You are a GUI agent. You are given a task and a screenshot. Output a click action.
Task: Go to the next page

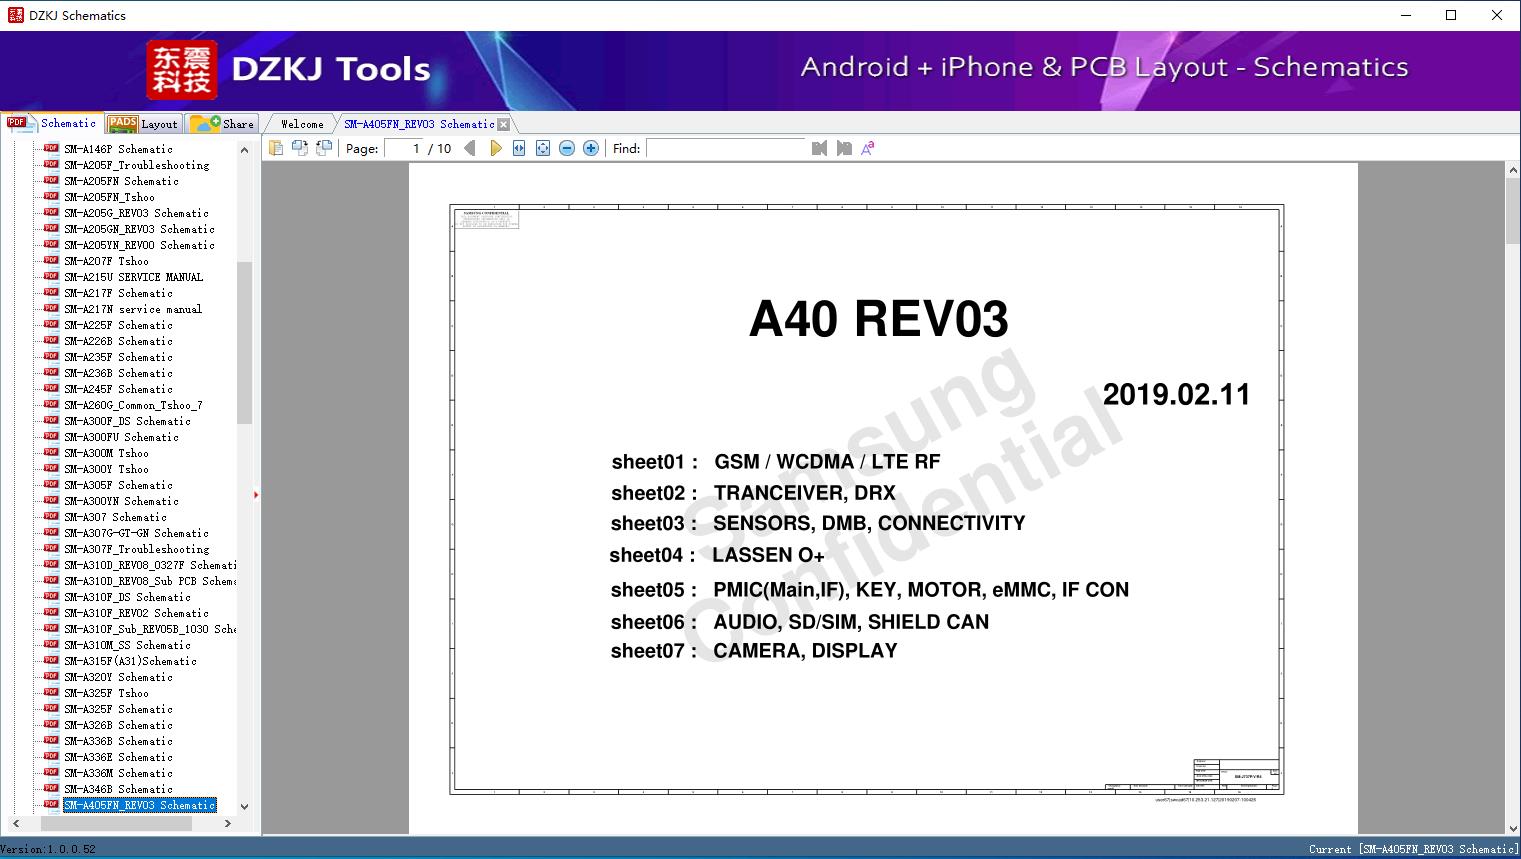495,148
